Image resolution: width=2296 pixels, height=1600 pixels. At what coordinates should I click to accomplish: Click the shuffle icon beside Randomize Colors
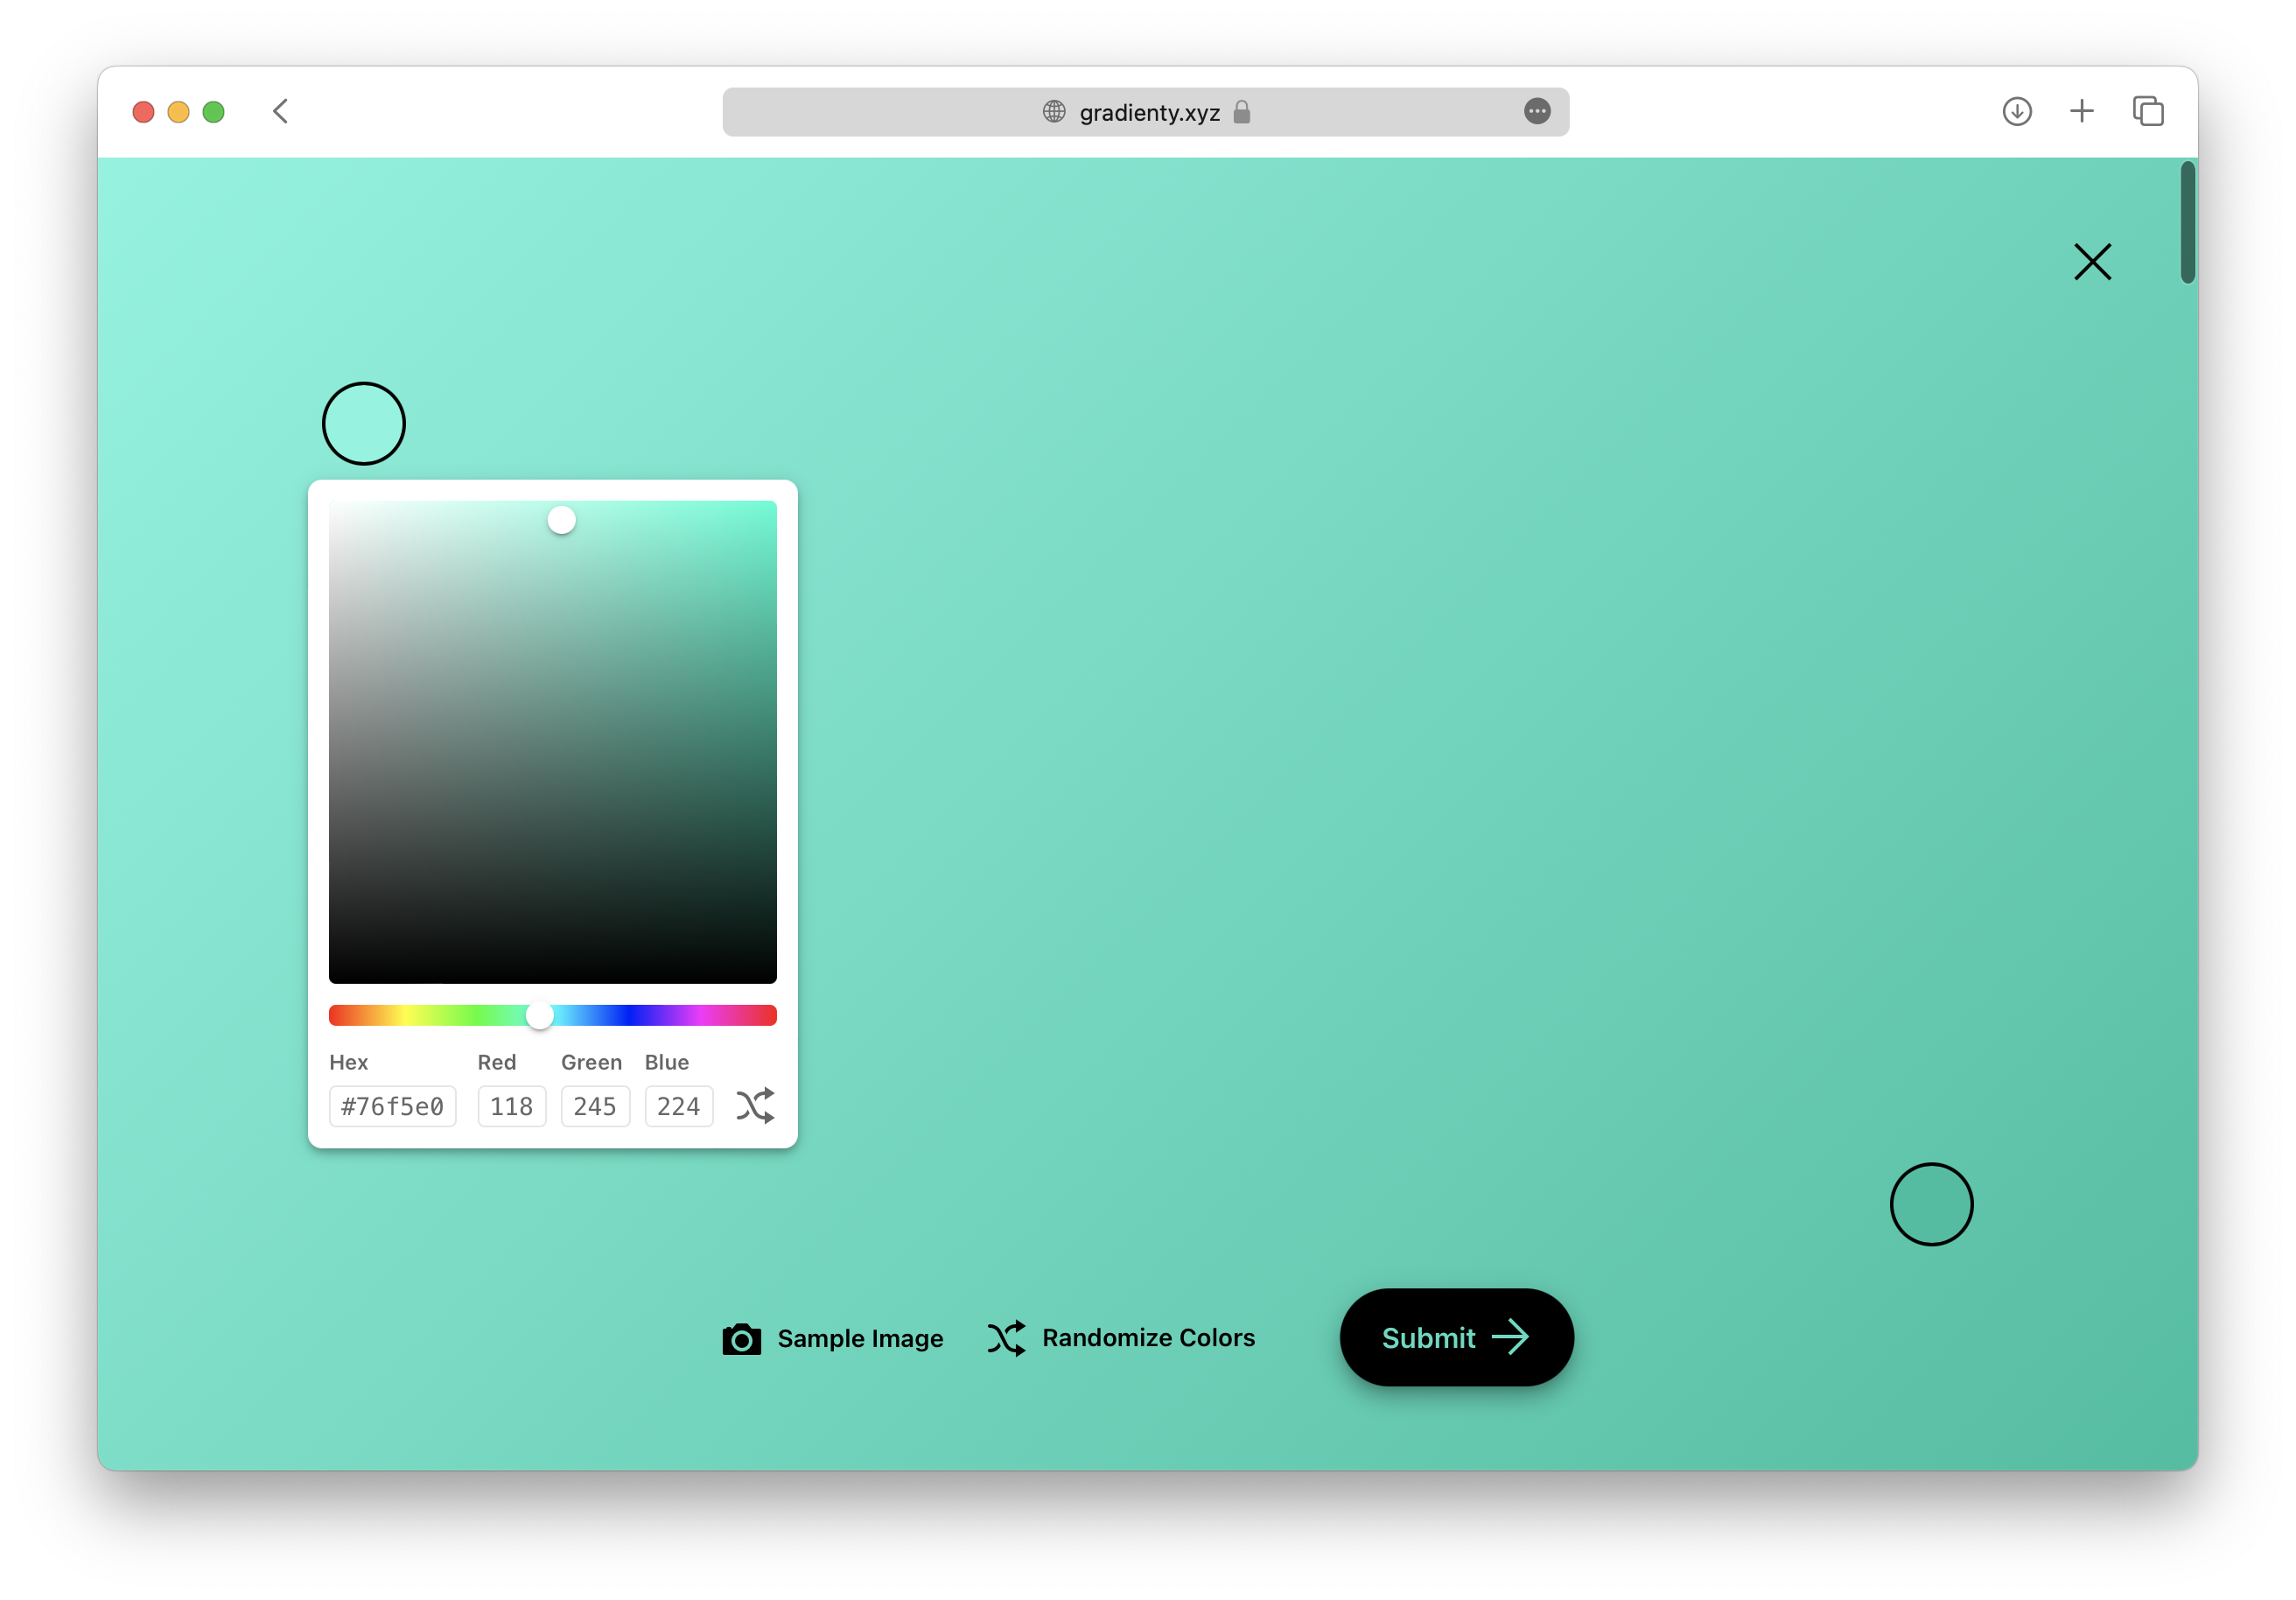coord(1006,1338)
